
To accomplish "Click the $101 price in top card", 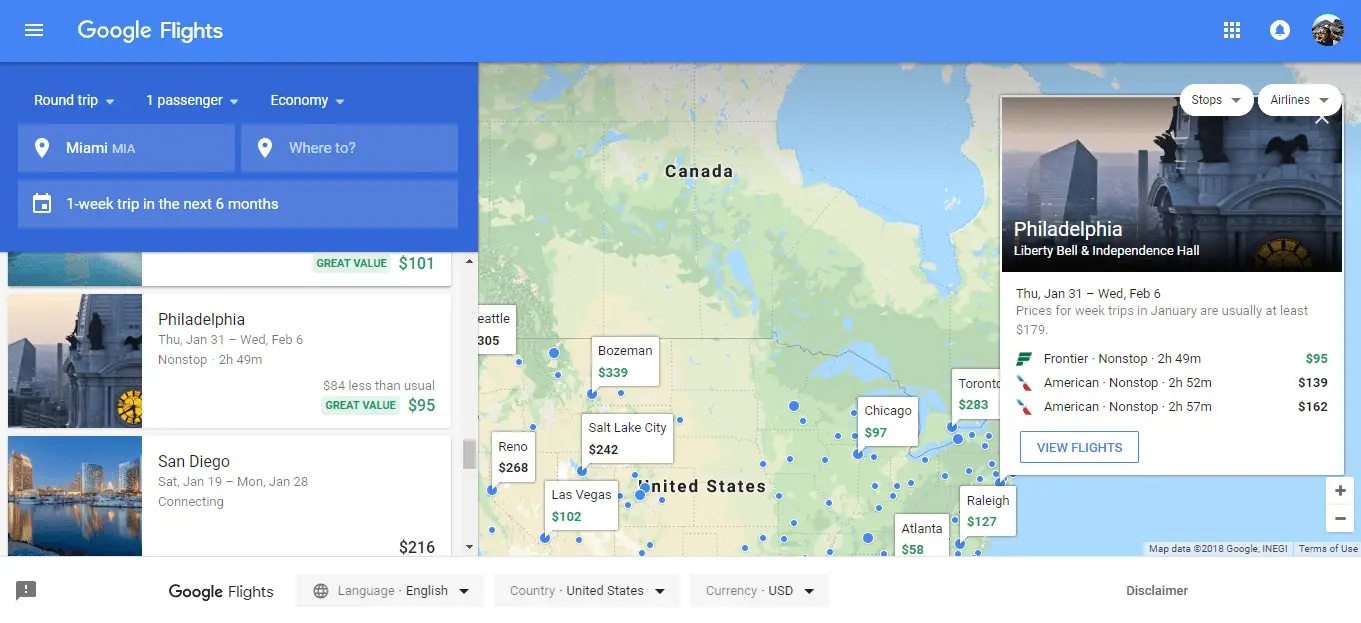I will click(417, 264).
